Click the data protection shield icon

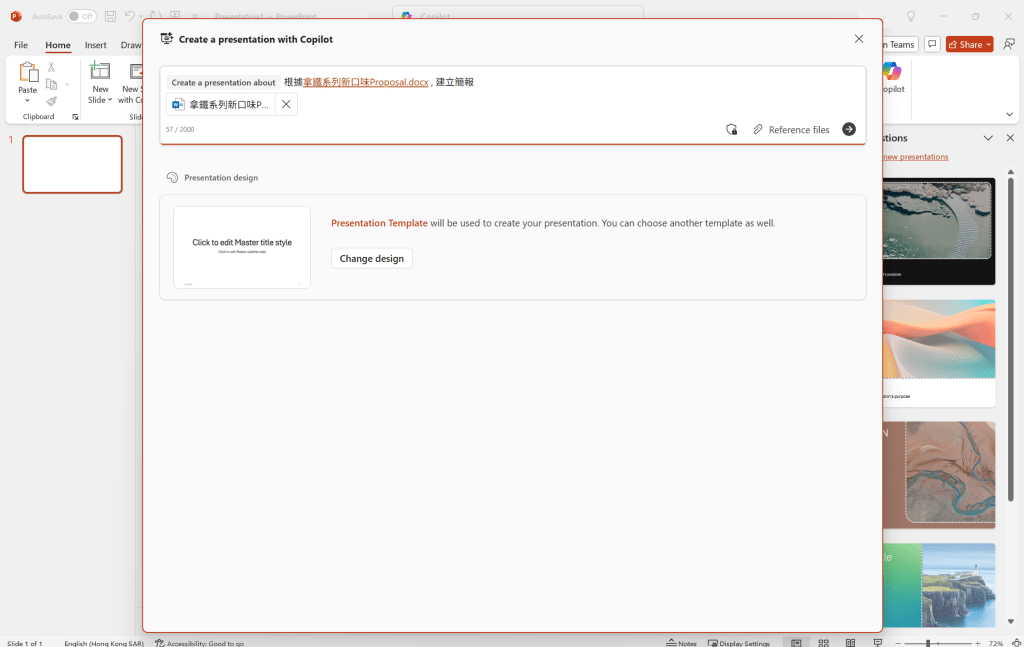click(731, 129)
